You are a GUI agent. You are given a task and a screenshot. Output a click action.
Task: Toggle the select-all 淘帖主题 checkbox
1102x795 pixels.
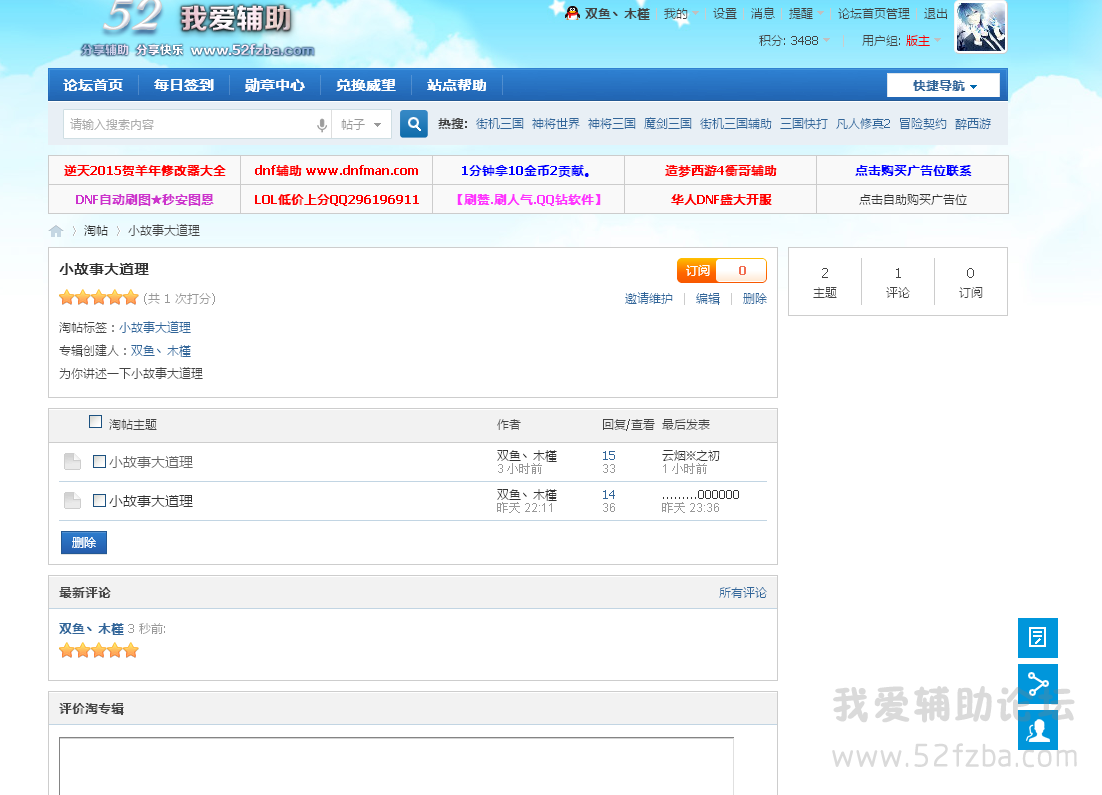[96, 422]
